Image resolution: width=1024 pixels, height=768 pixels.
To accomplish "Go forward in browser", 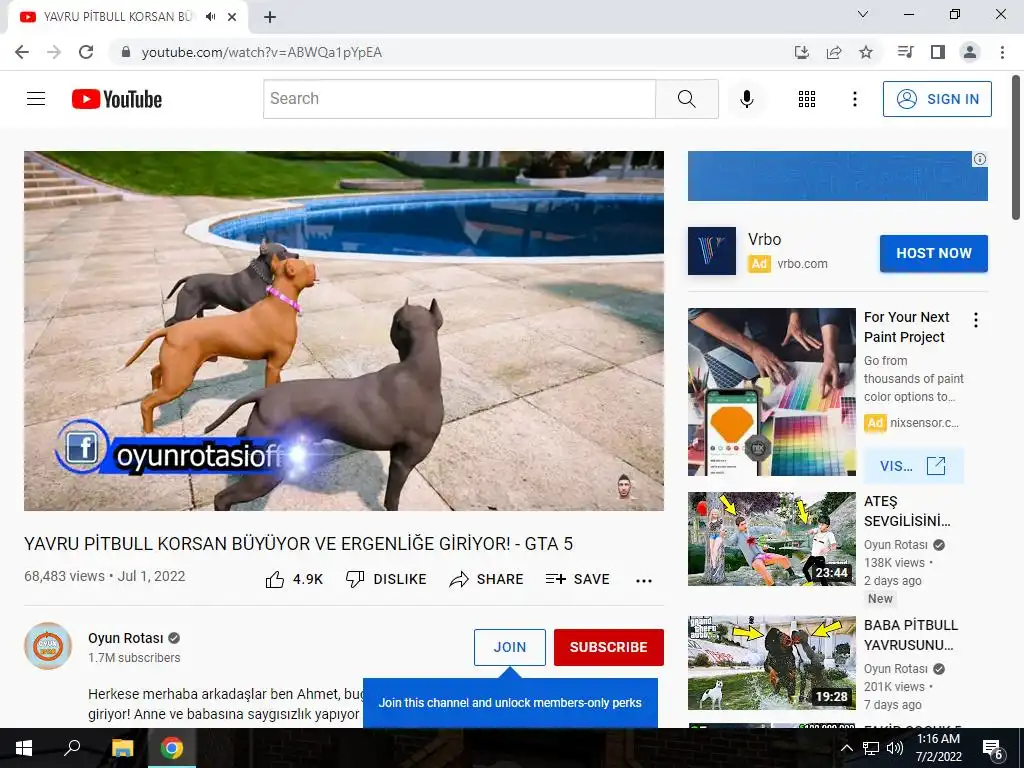I will pos(54,52).
